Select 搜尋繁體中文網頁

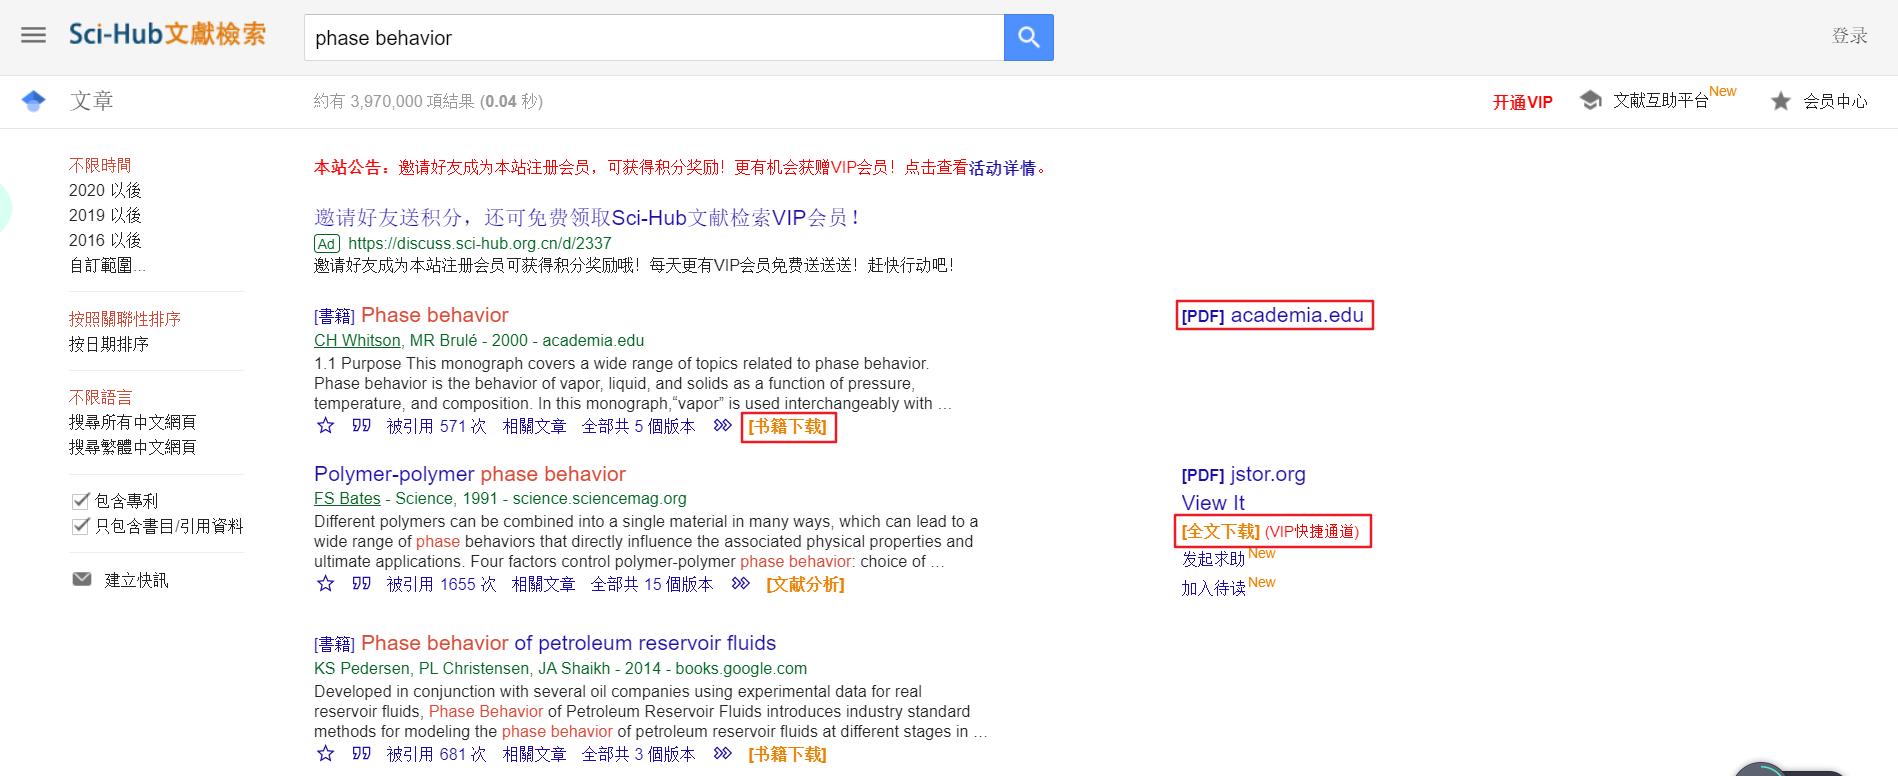coord(133,447)
